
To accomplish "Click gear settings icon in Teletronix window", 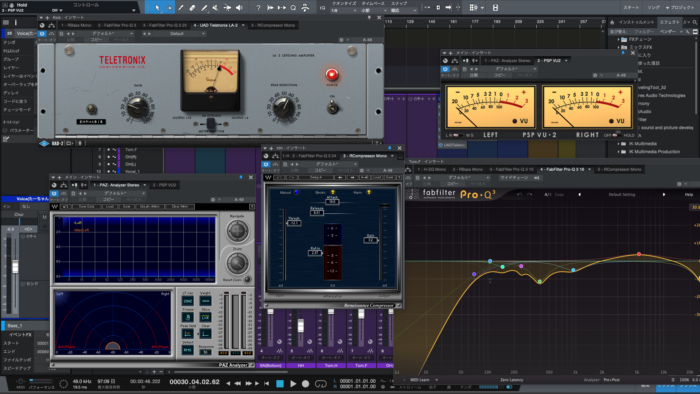I will coord(341,40).
